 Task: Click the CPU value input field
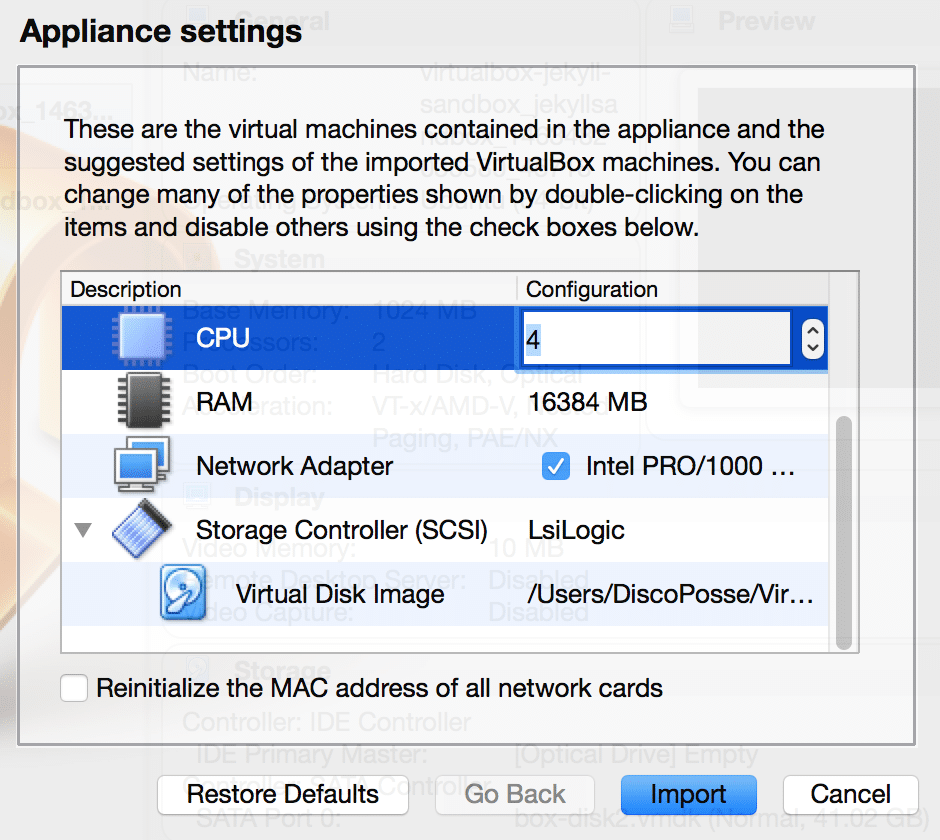coord(655,339)
